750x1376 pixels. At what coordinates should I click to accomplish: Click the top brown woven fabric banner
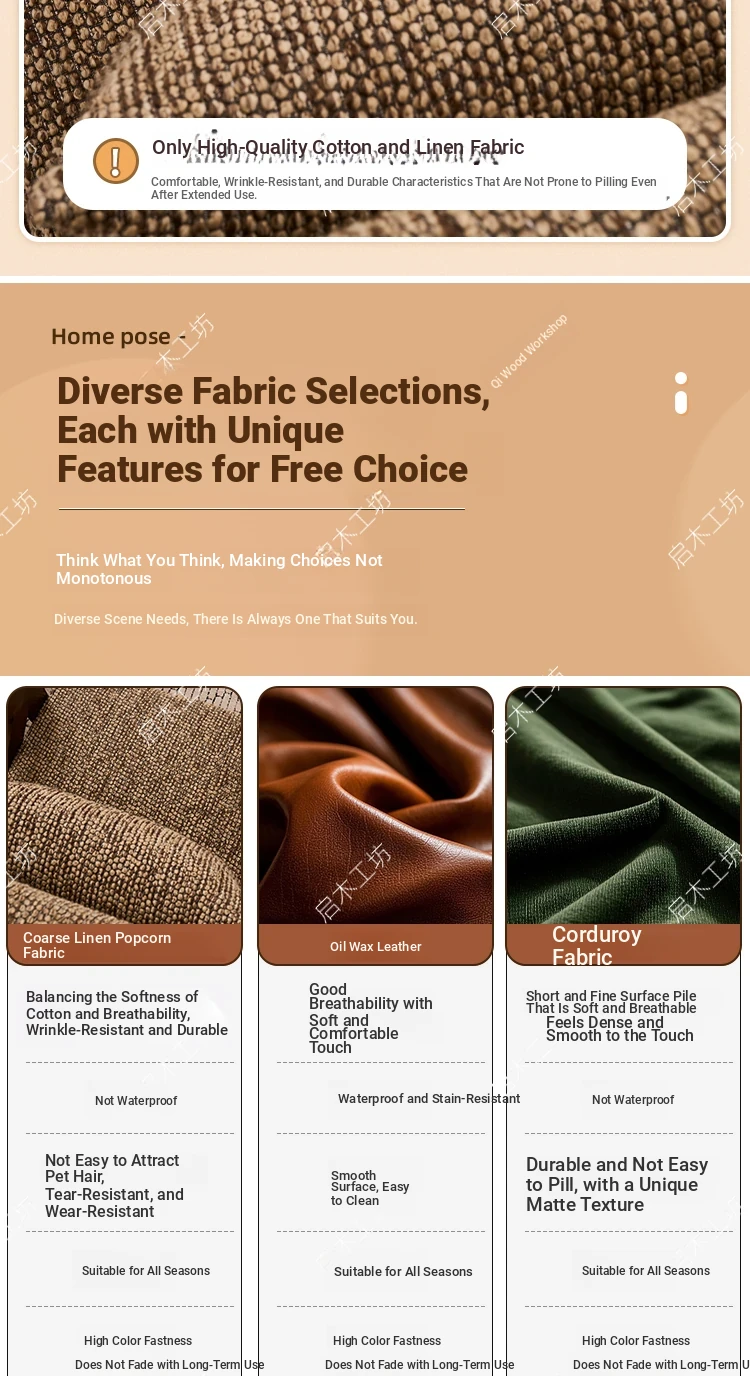375,118
